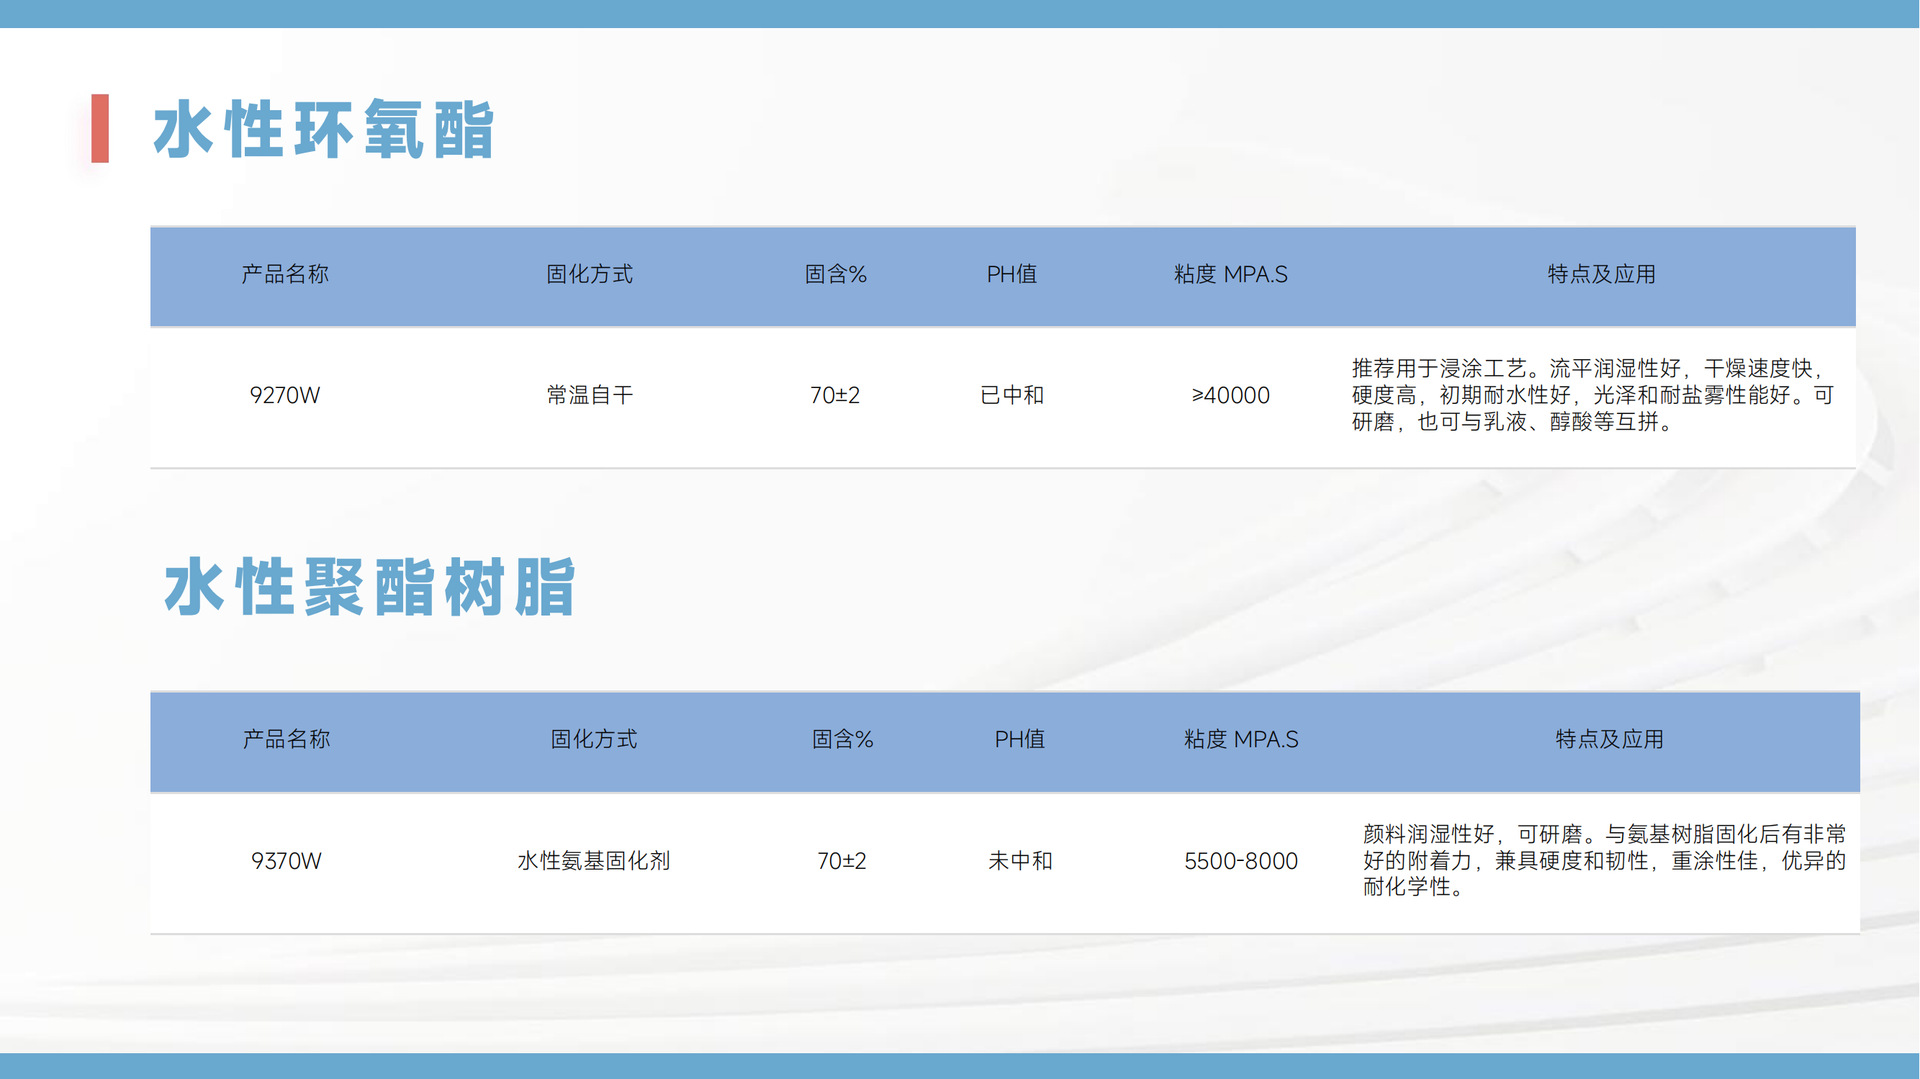1920x1079 pixels.
Task: Select the 9270W description starting with 推荐用于浸涂工艺
Action: [1593, 396]
